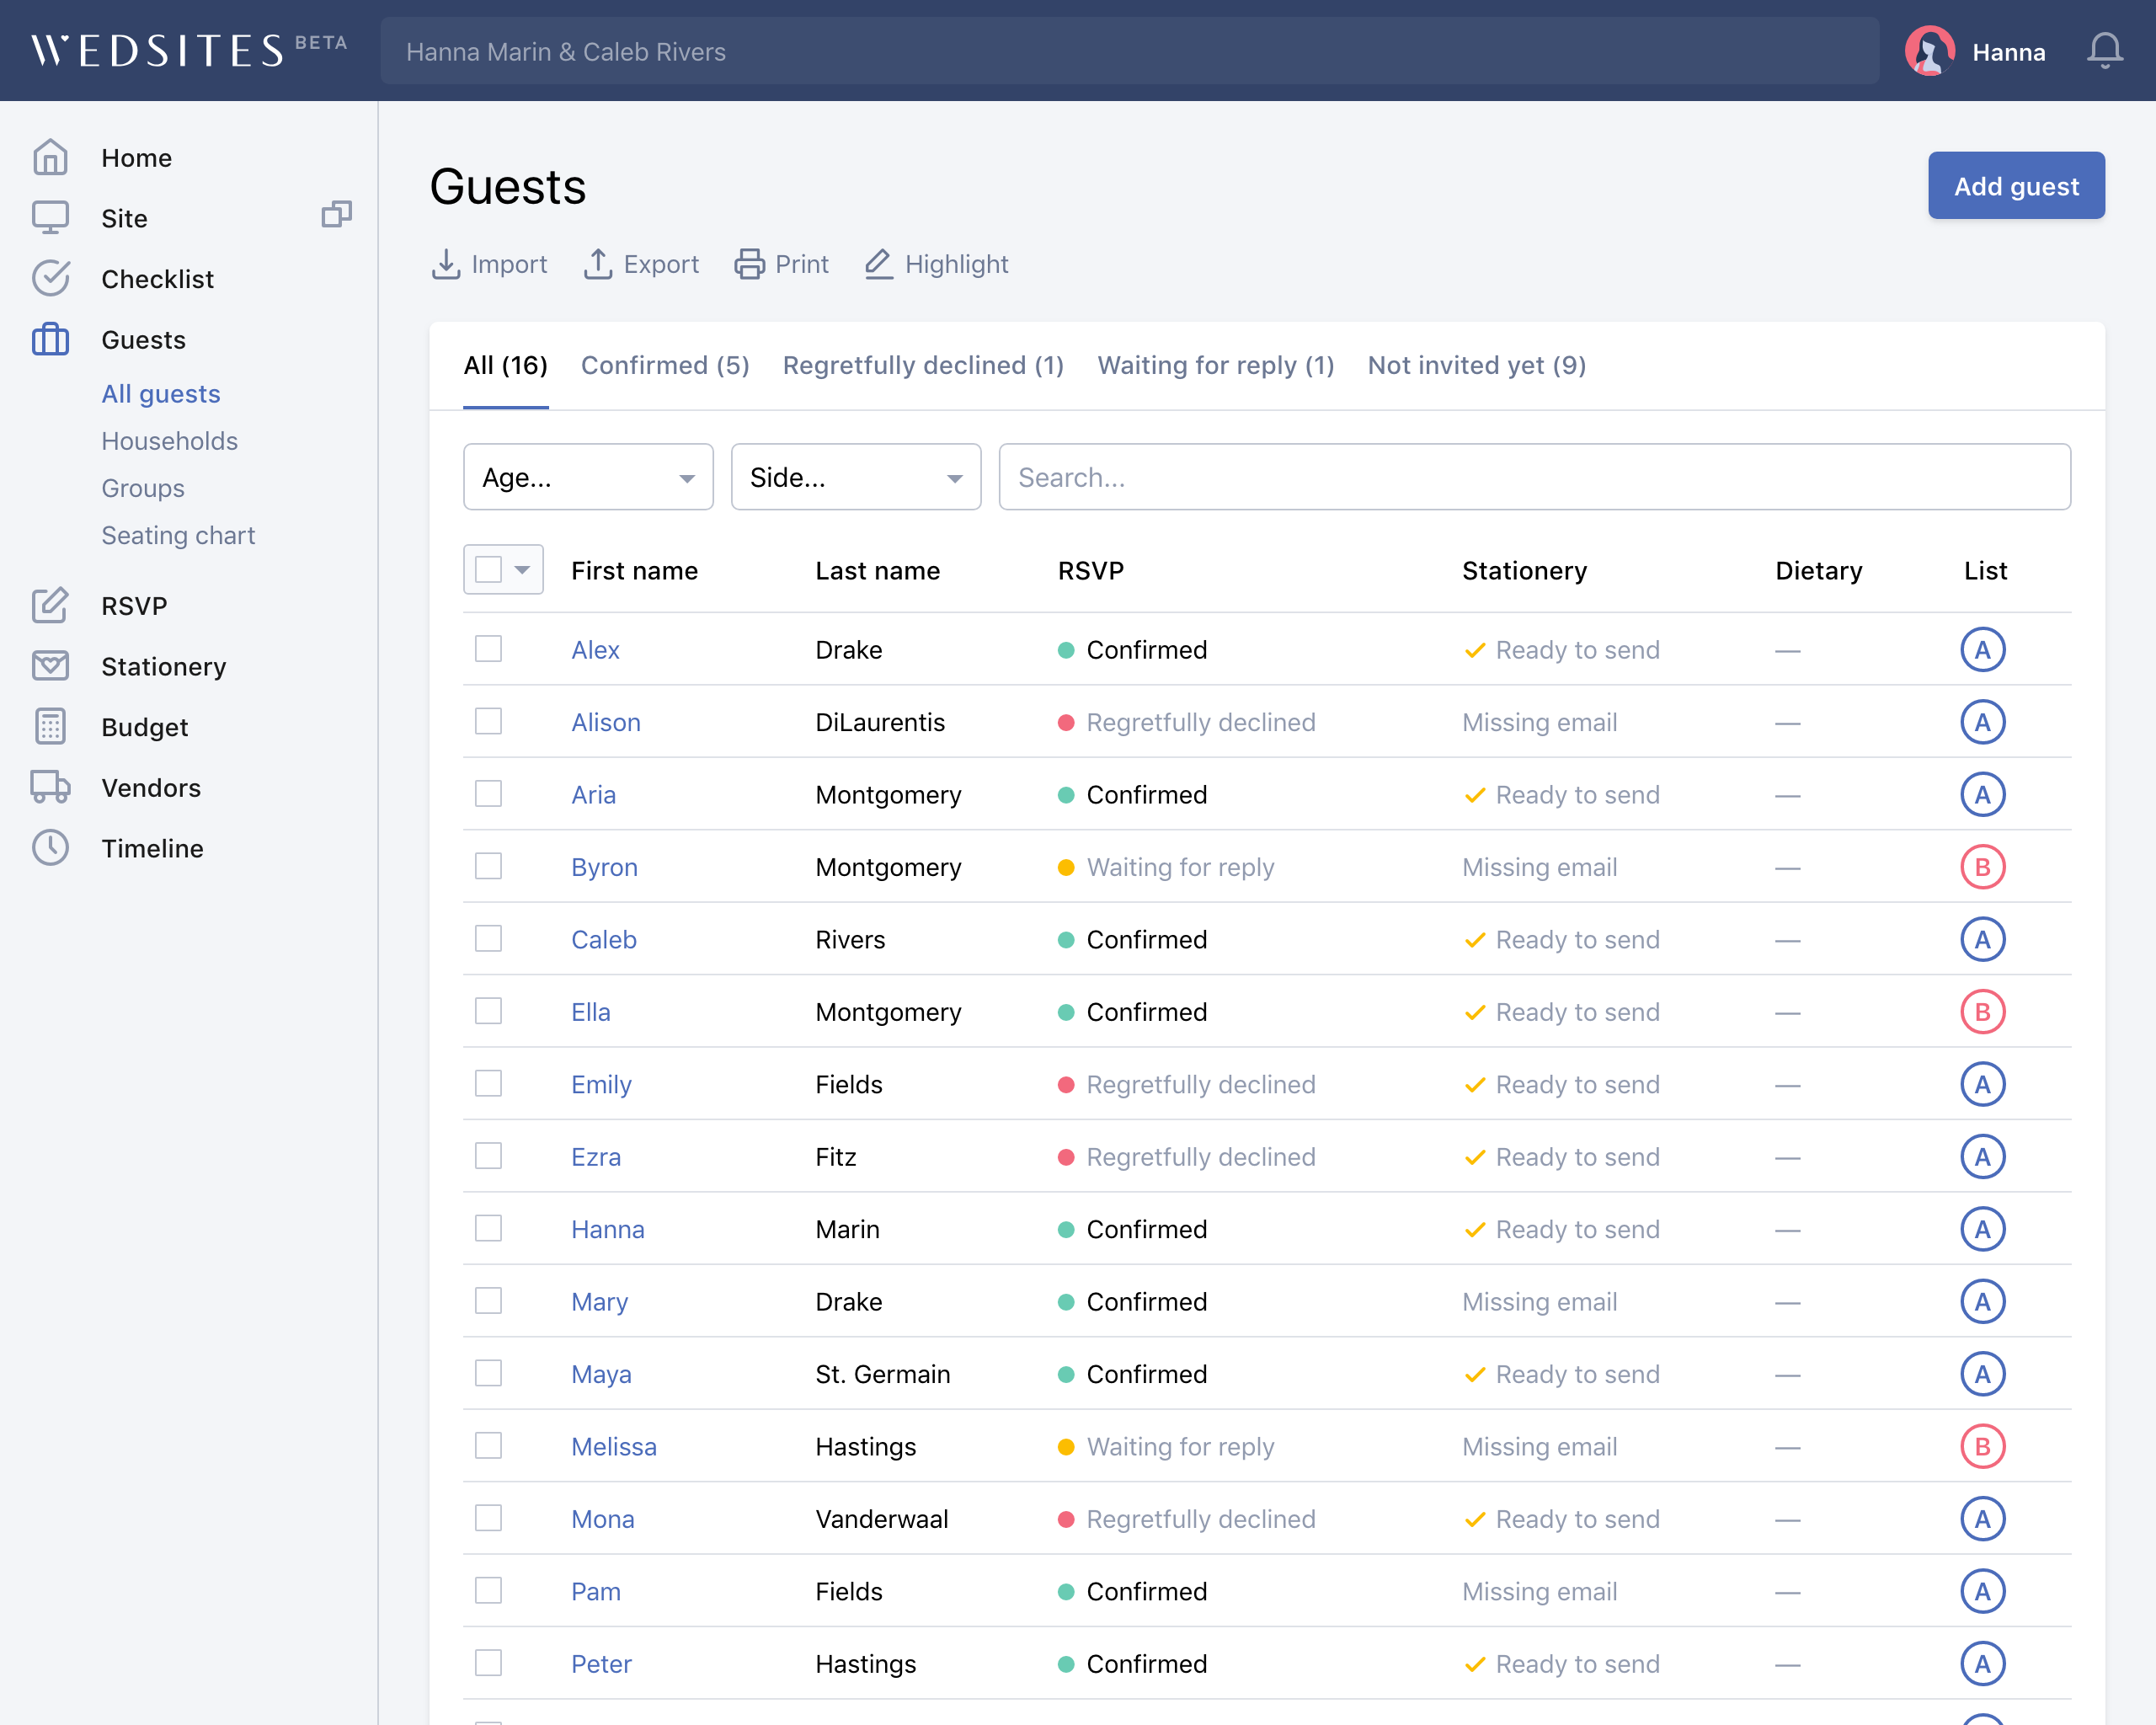The height and width of the screenshot is (1725, 2156).
Task: Open notifications bell icon
Action: tap(2104, 51)
